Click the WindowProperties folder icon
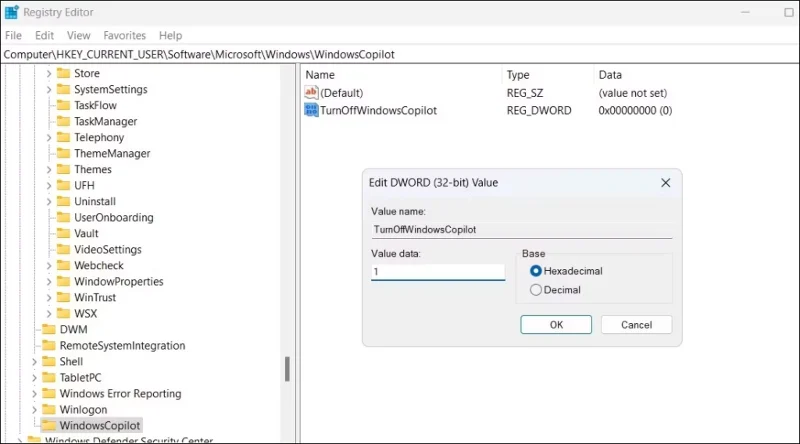 click(x=63, y=281)
